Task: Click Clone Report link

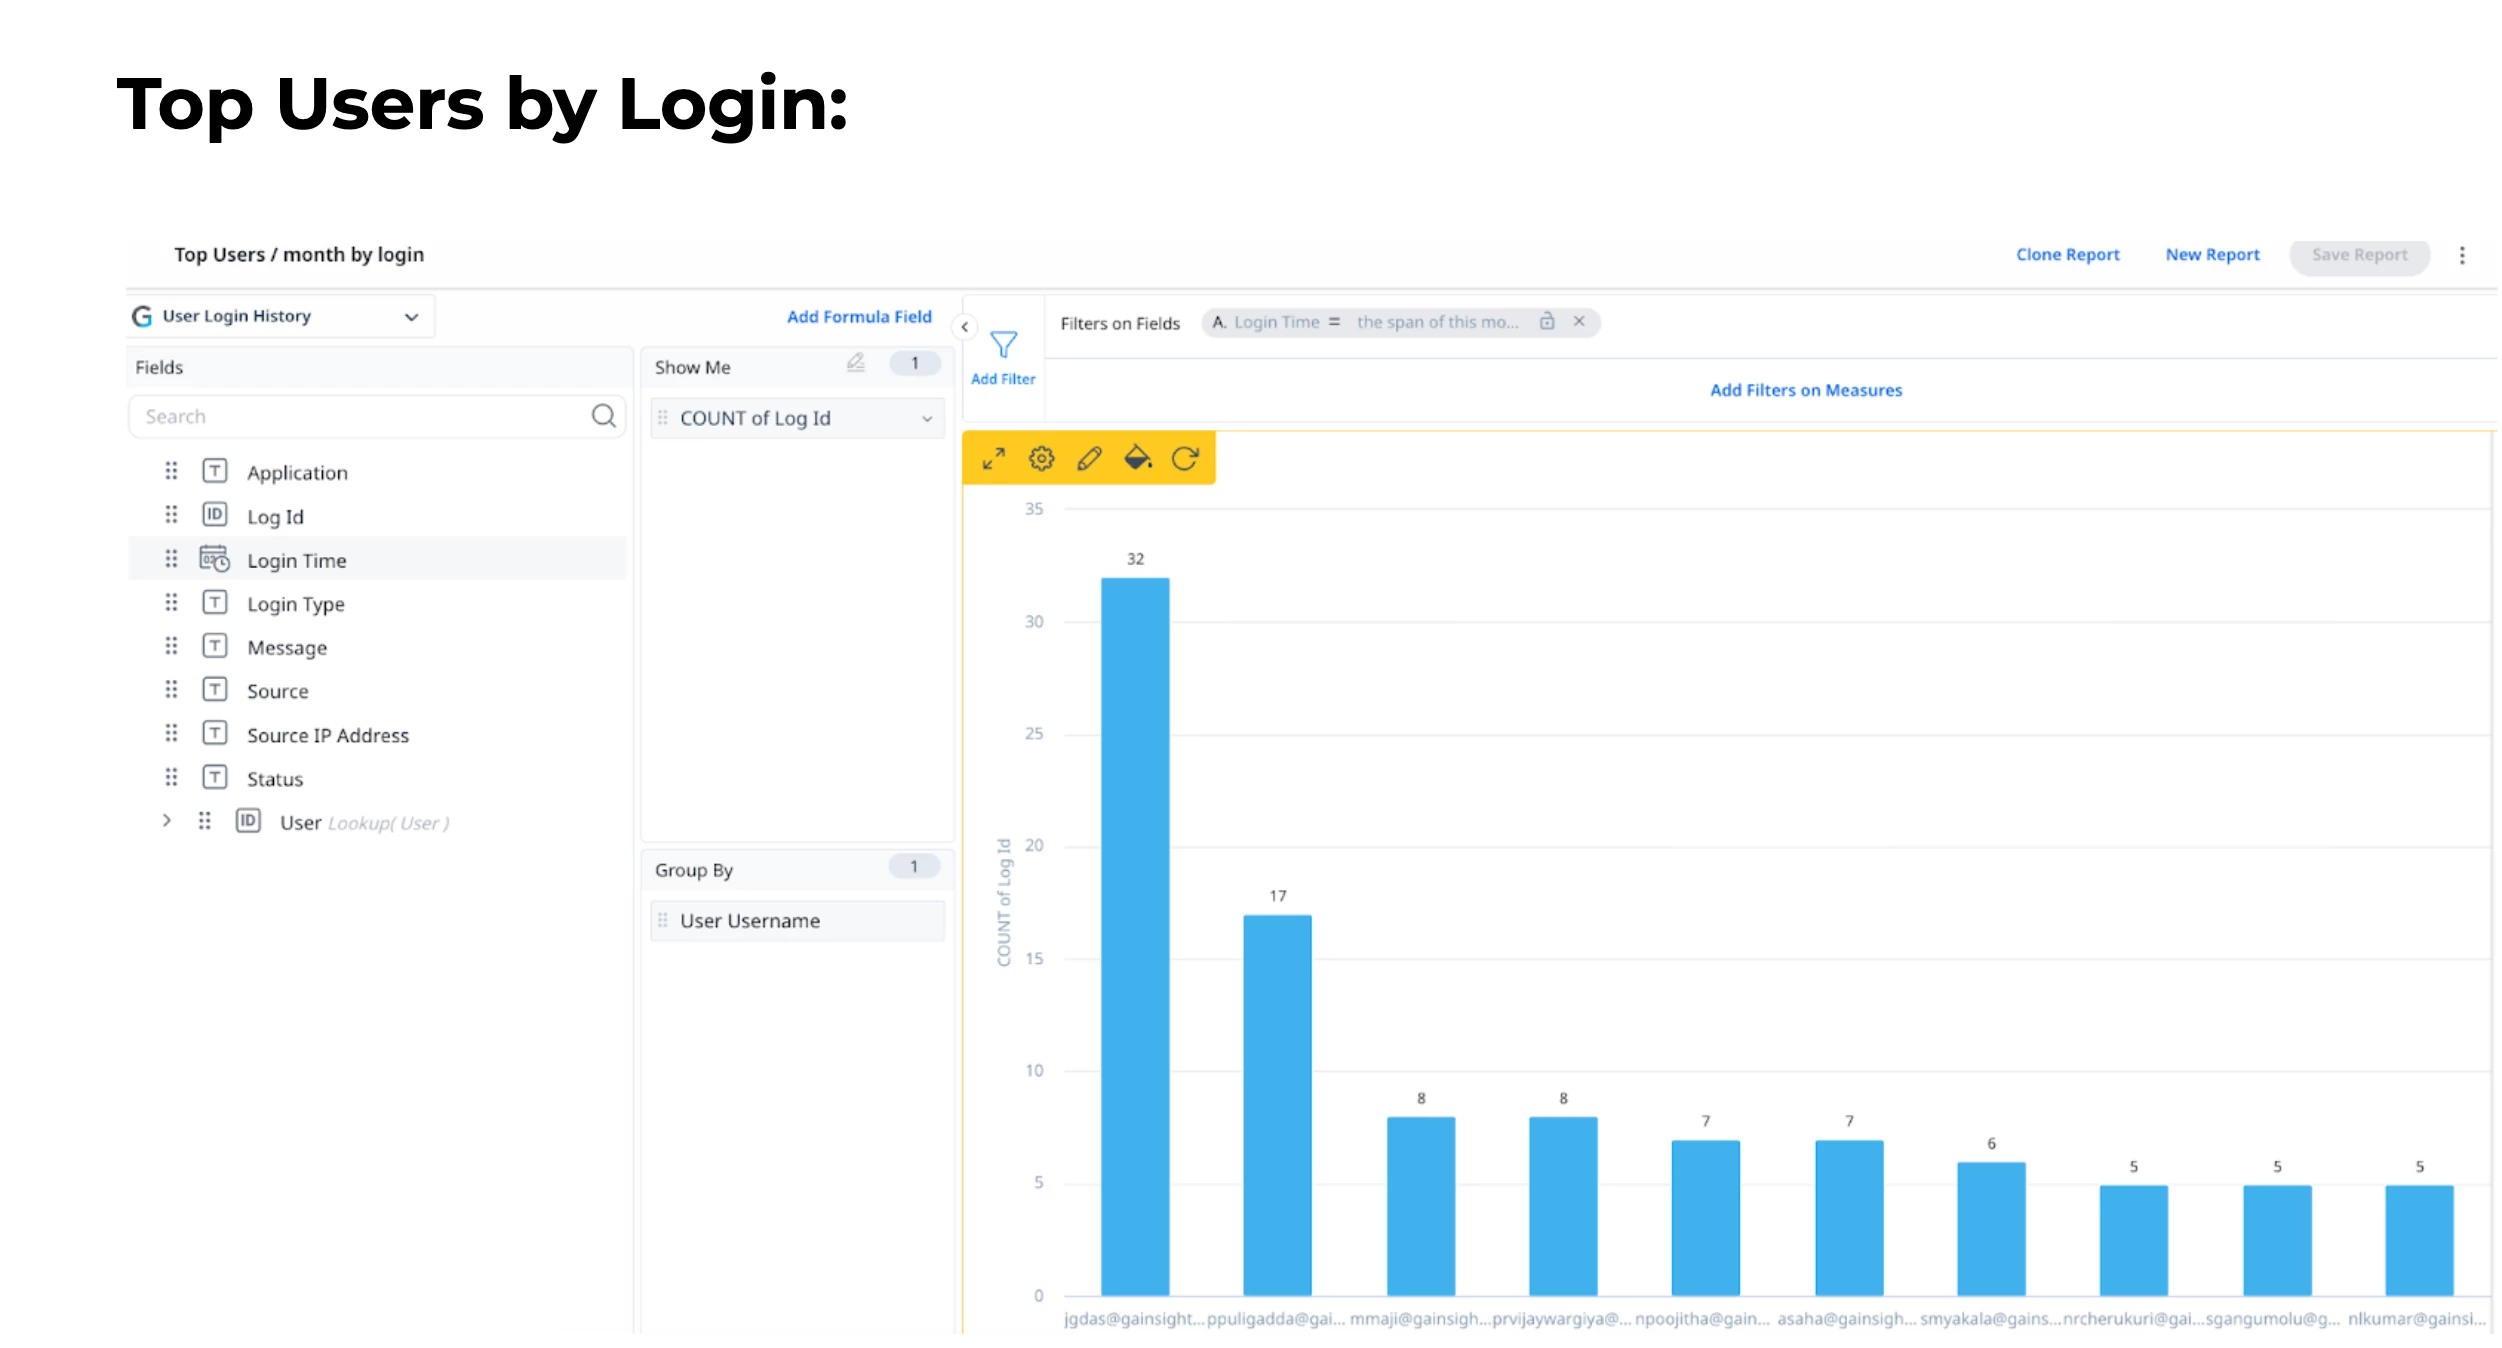Action: coord(2067,255)
